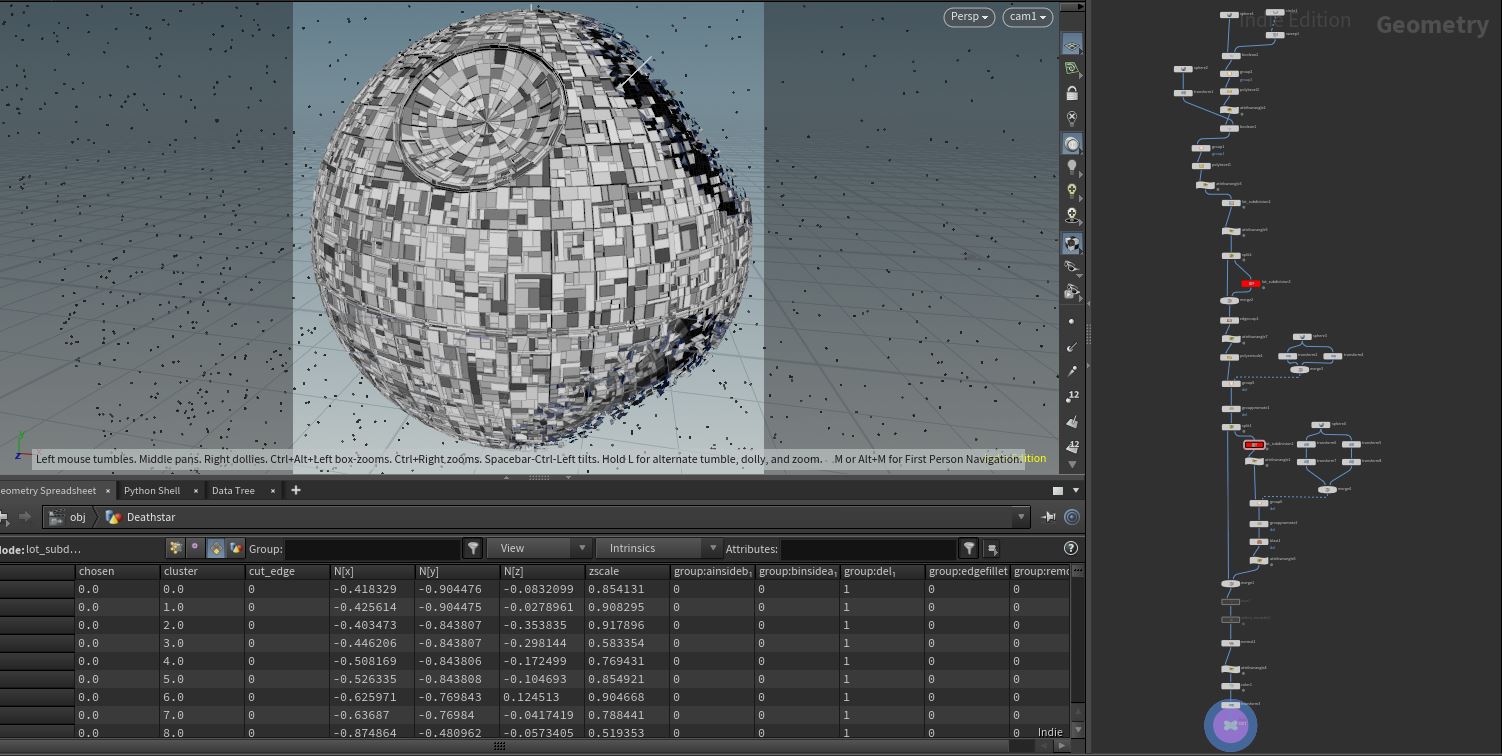The image size is (1502, 756).
Task: Expand the network path dropdown arrow
Action: pos(1020,517)
